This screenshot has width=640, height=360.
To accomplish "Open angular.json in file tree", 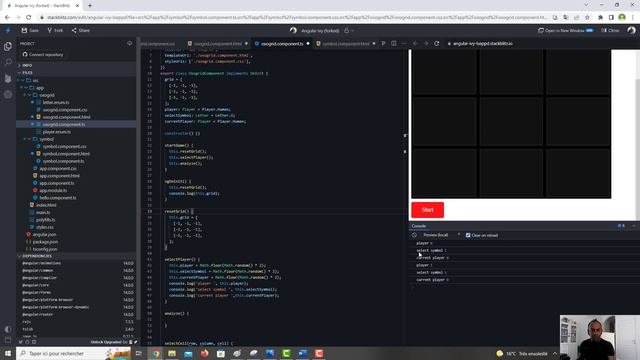I will tap(44, 234).
